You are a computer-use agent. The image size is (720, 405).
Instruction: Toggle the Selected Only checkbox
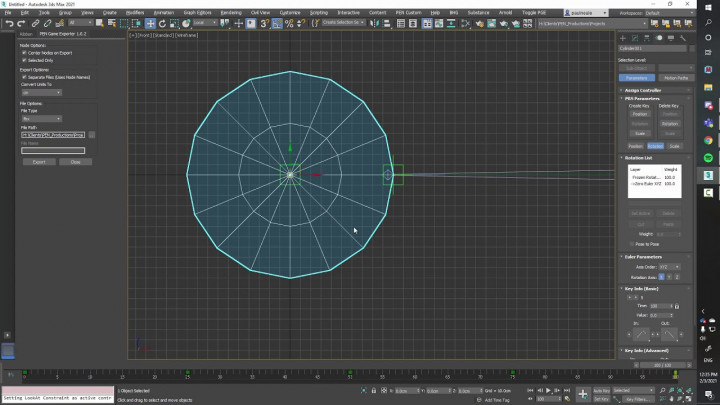tap(24, 60)
